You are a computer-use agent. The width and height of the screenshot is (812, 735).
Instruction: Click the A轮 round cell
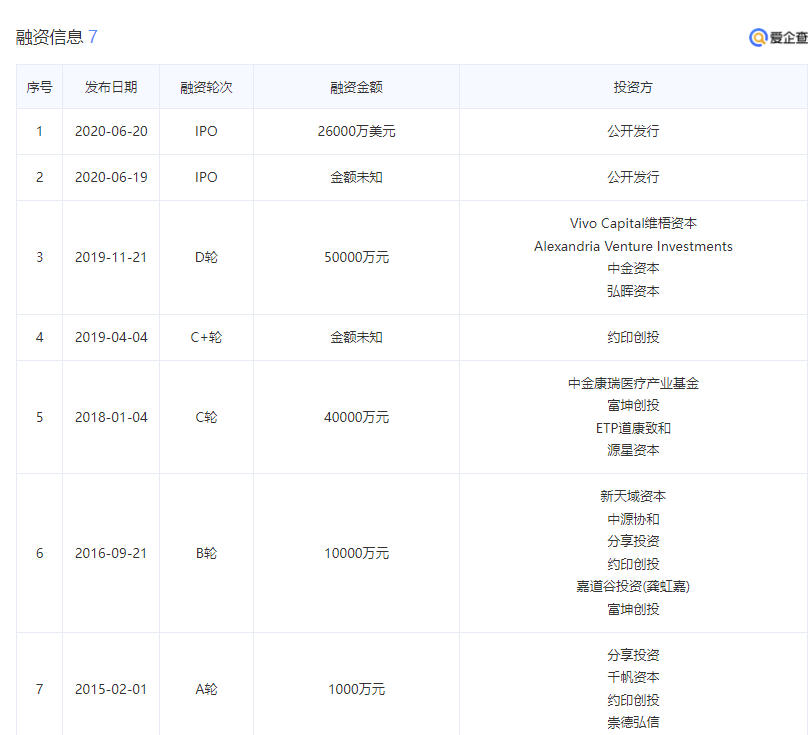pos(206,689)
